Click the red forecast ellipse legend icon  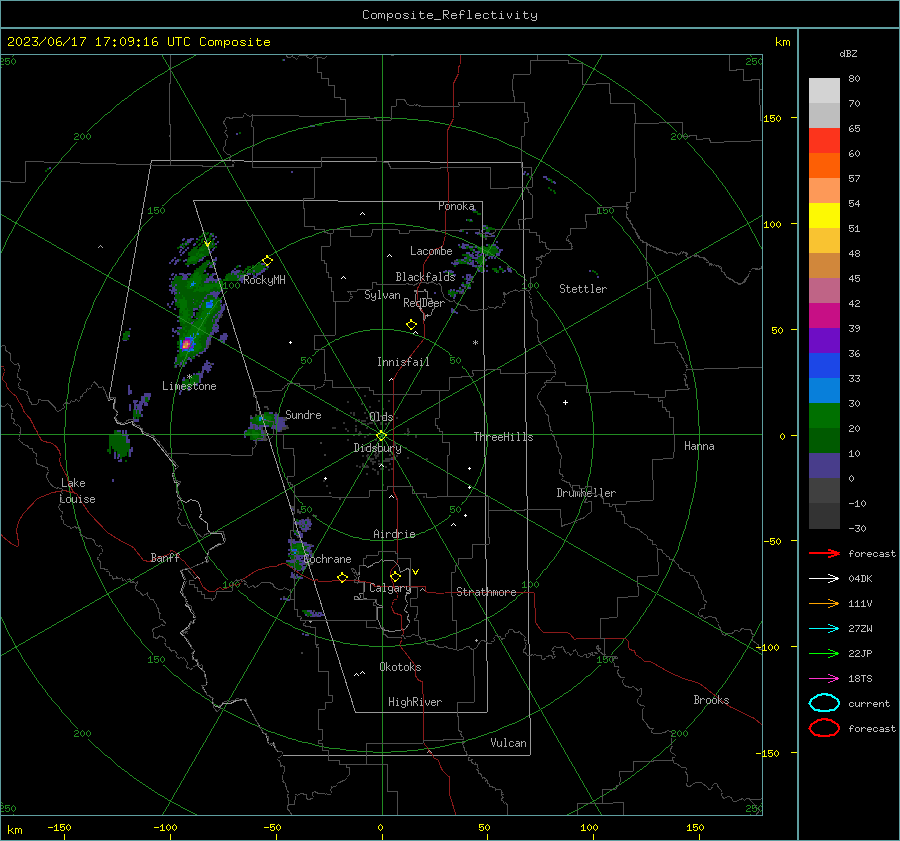[x=824, y=728]
